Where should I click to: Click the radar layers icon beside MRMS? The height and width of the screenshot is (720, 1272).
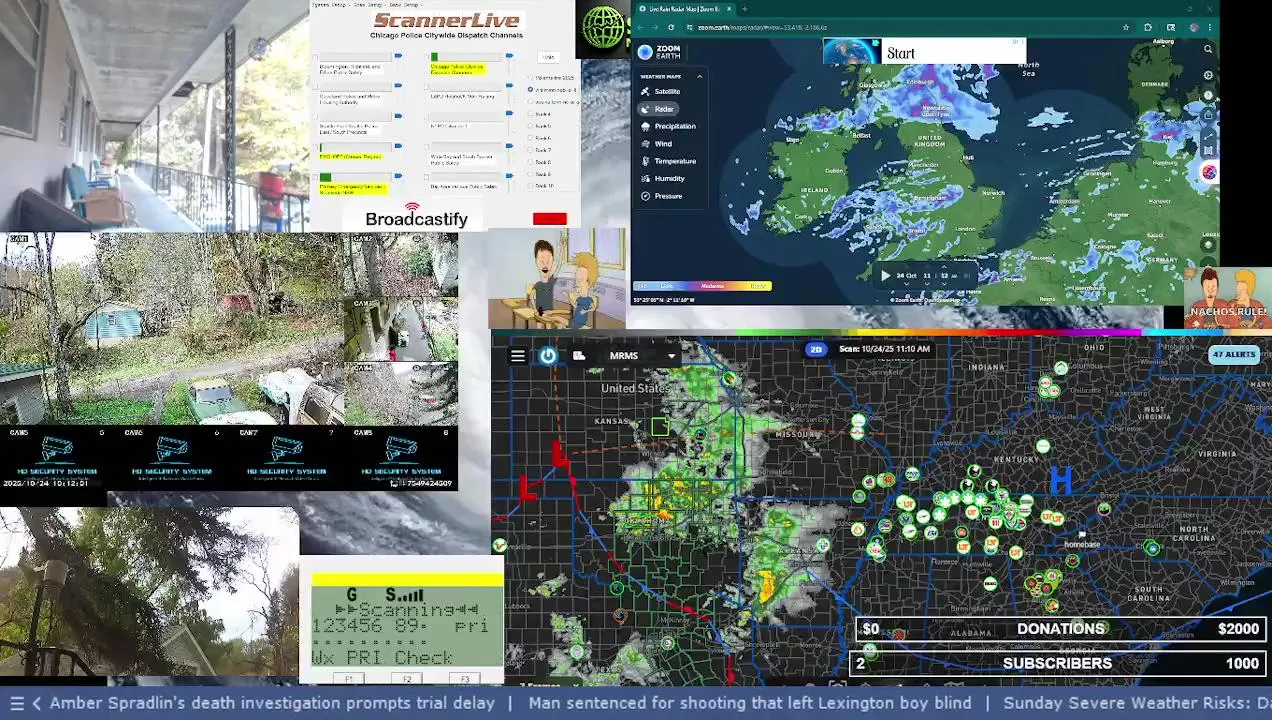tap(579, 355)
